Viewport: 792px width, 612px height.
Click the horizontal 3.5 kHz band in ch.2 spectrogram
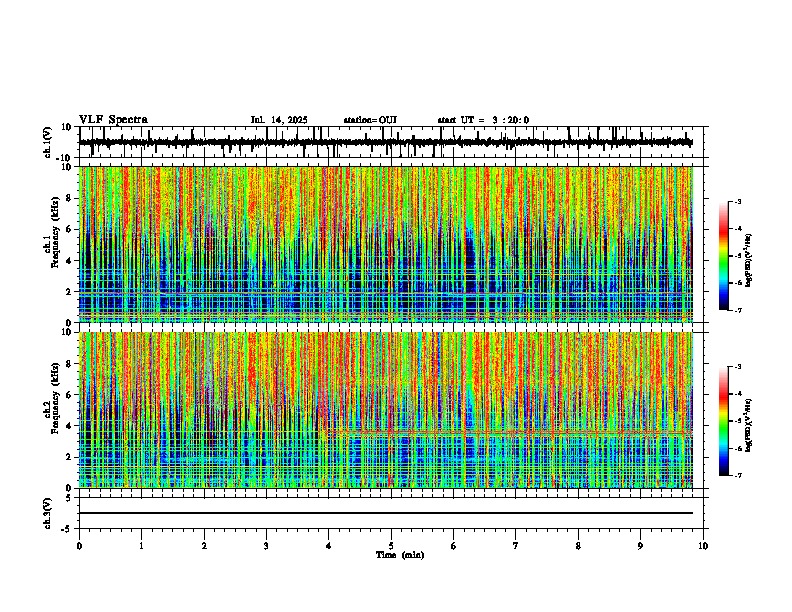coord(510,433)
